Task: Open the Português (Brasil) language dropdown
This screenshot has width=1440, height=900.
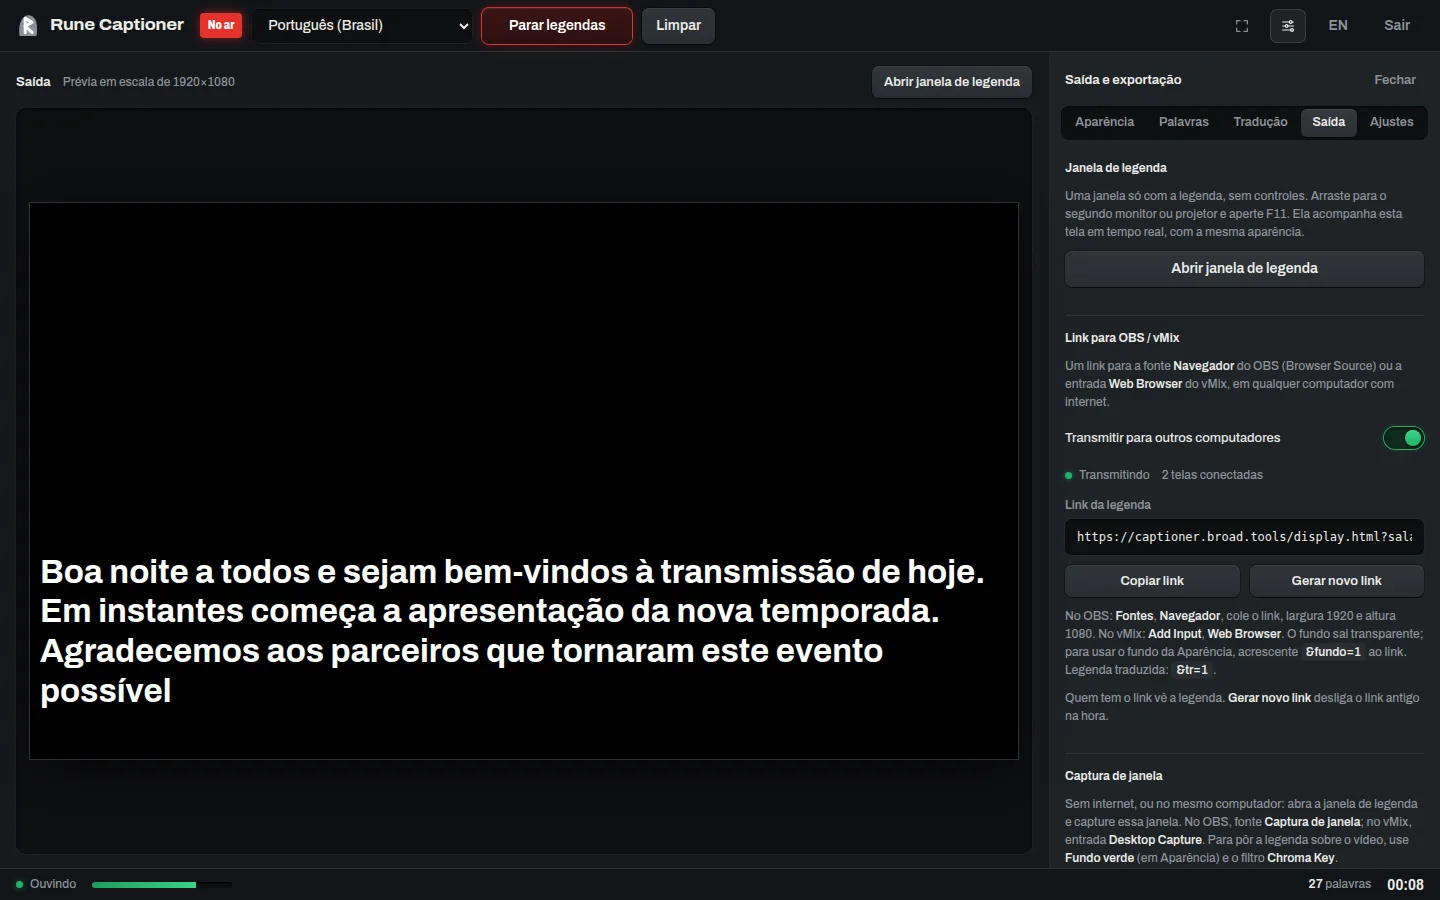Action: (x=363, y=26)
